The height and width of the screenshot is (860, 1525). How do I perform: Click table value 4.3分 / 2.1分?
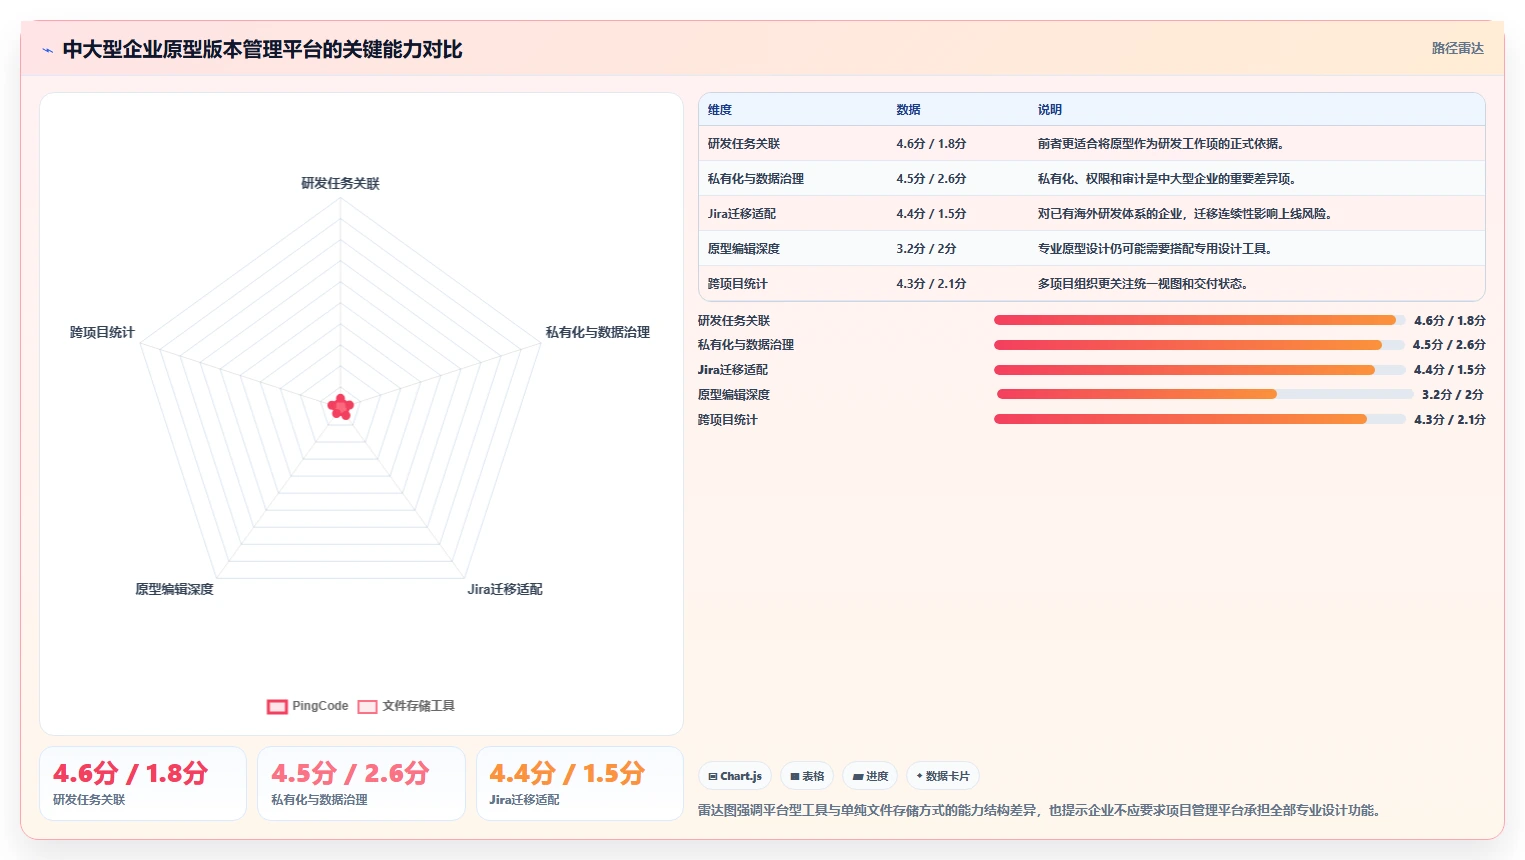click(x=931, y=284)
